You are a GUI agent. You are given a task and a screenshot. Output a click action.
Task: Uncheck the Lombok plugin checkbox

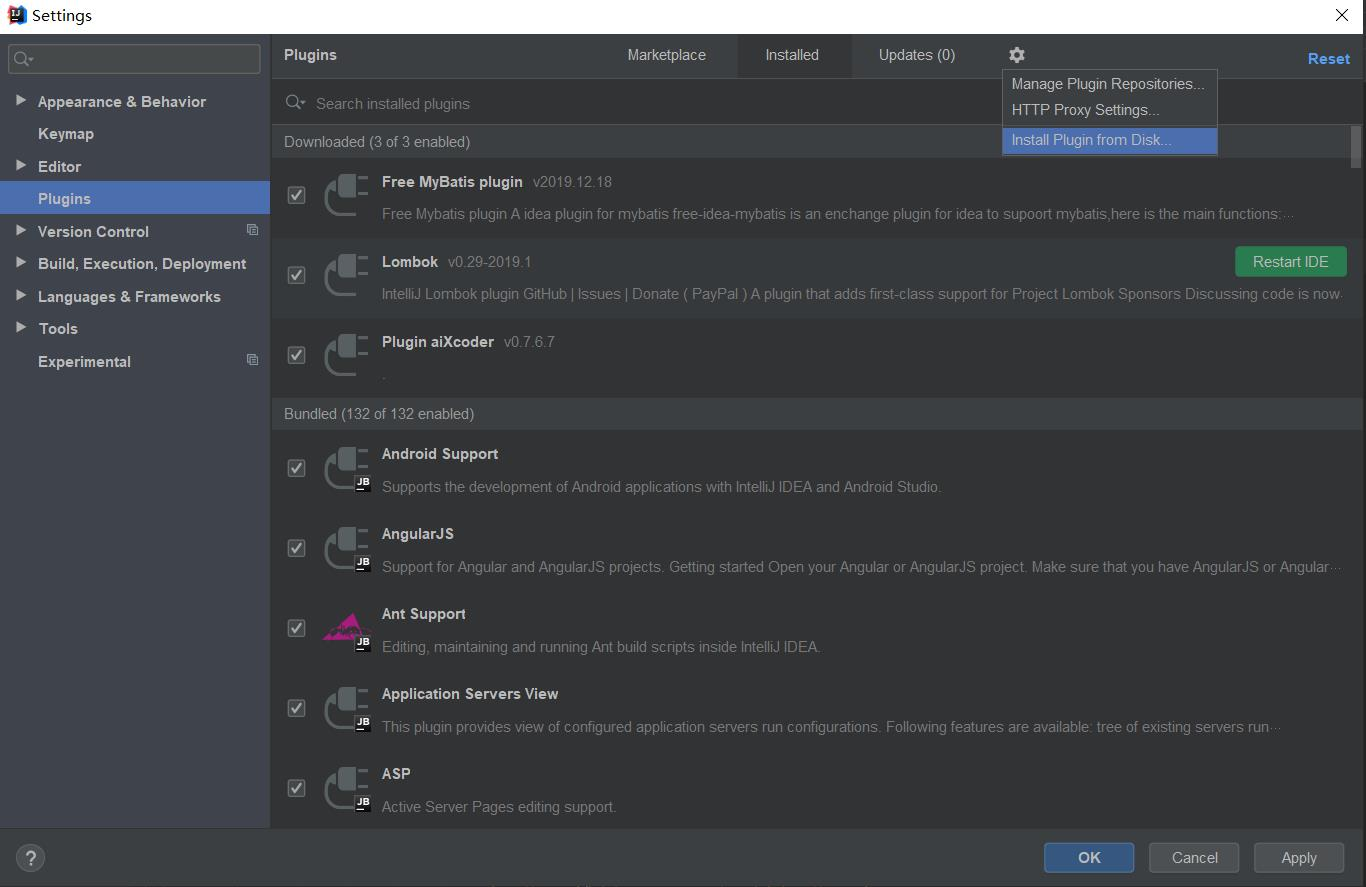296,275
